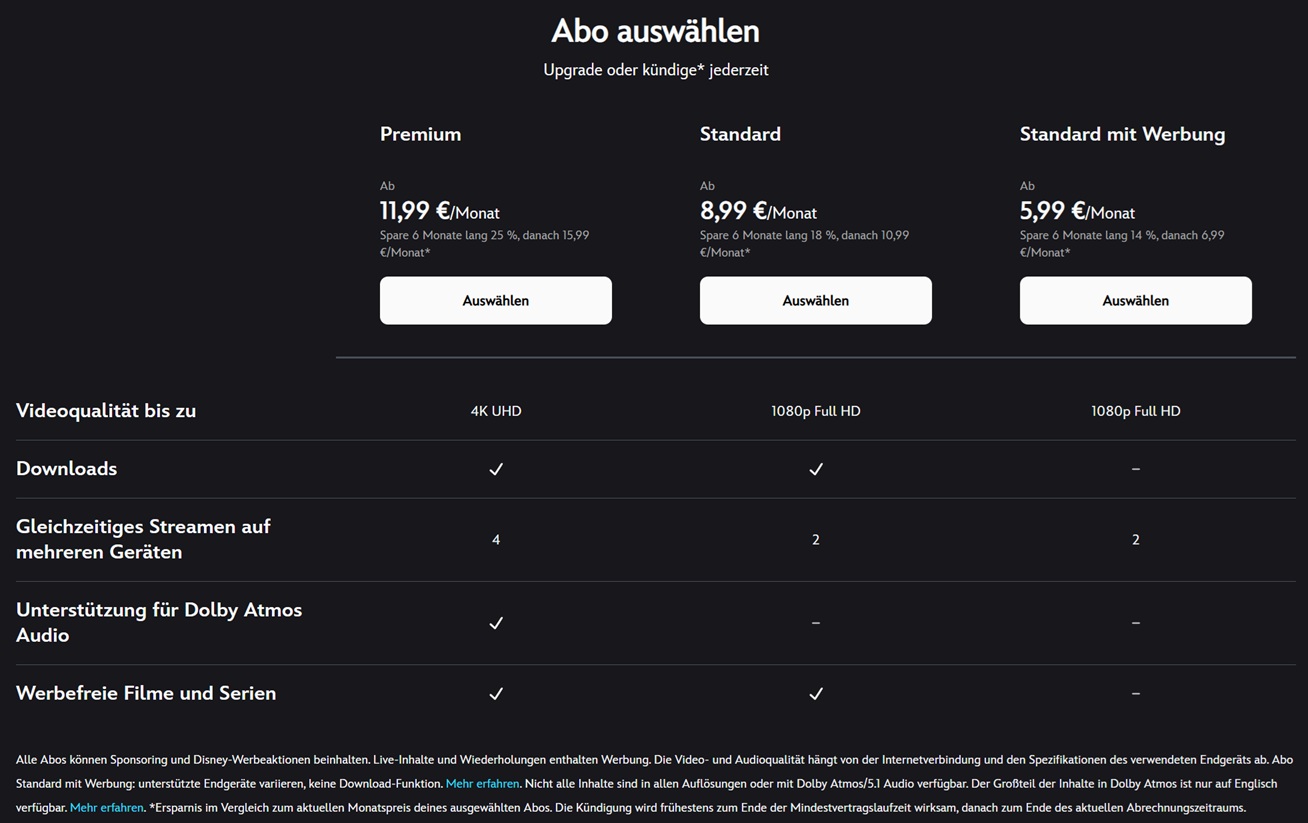Click Downloads checkmark under Premium

pyautogui.click(x=496, y=469)
